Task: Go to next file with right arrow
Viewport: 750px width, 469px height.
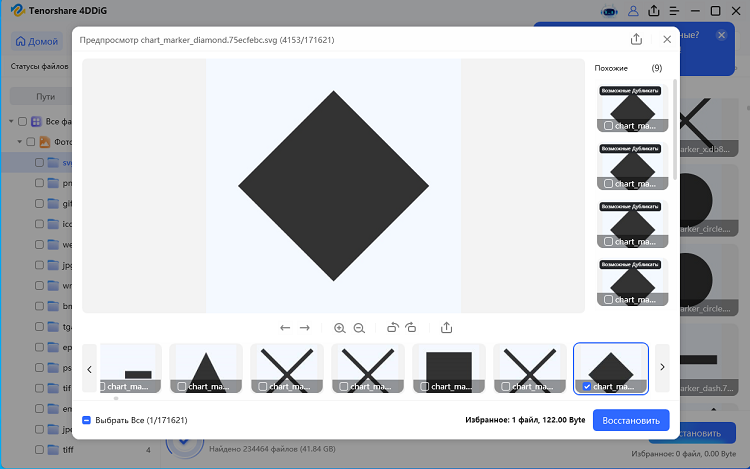Action: point(305,328)
